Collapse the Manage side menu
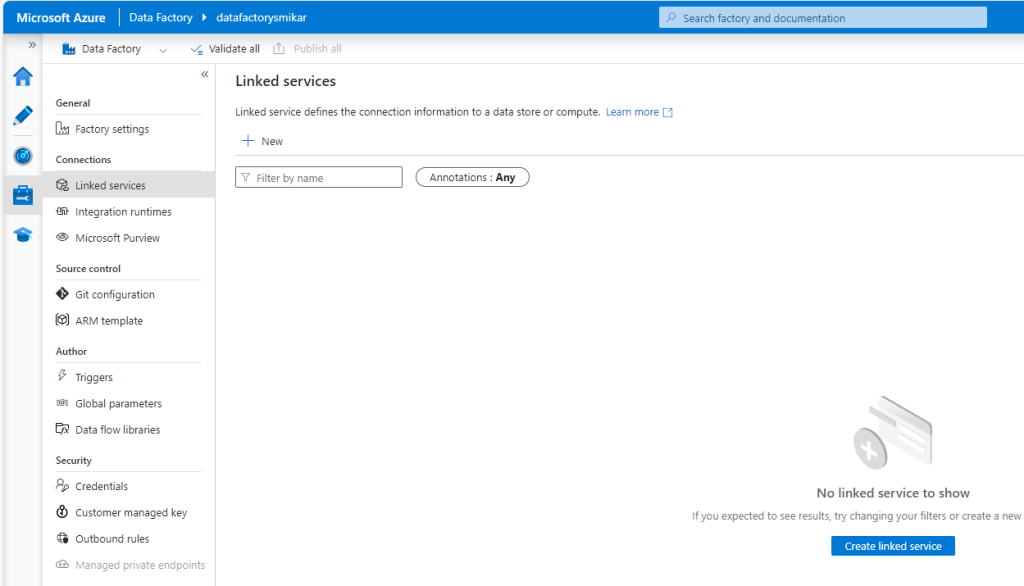This screenshot has width=1024, height=586. (204, 74)
